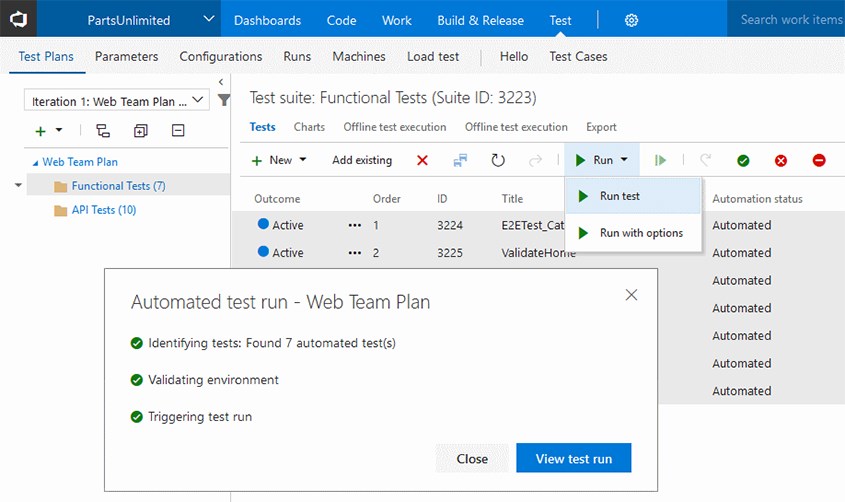The height and width of the screenshot is (502, 845).
Task: Click the green pass test icon
Action: 743,160
